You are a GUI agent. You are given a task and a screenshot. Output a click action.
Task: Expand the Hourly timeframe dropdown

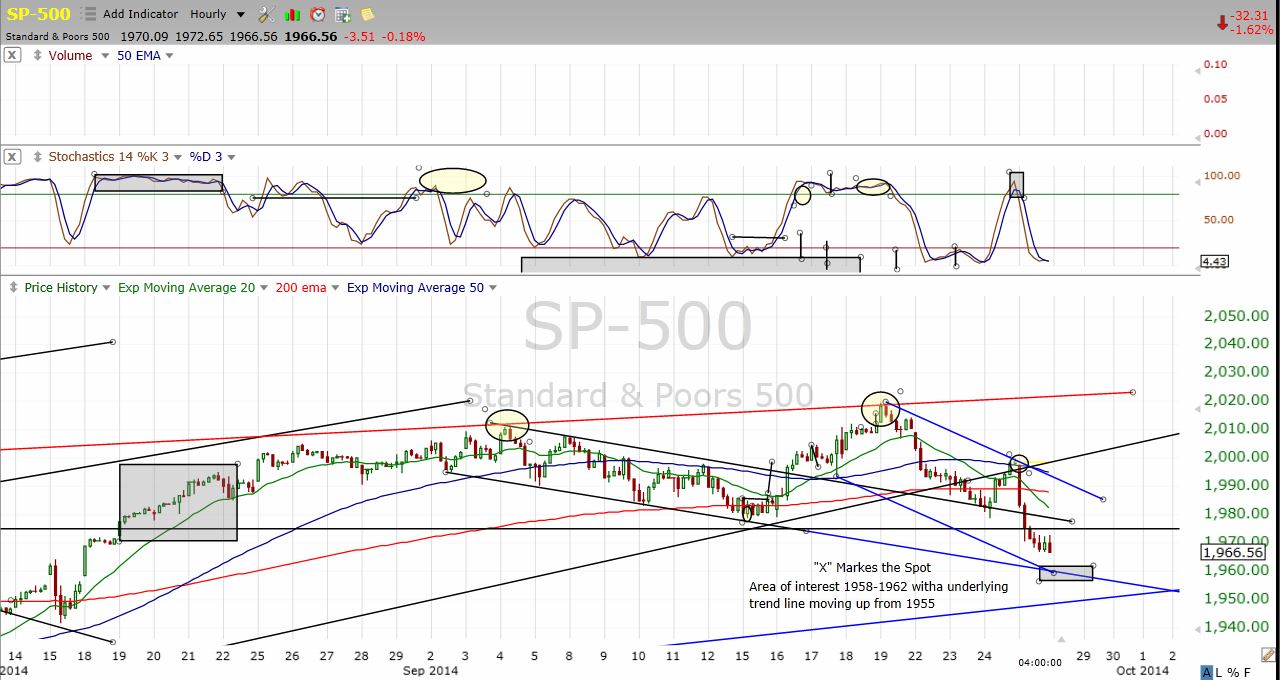point(240,14)
